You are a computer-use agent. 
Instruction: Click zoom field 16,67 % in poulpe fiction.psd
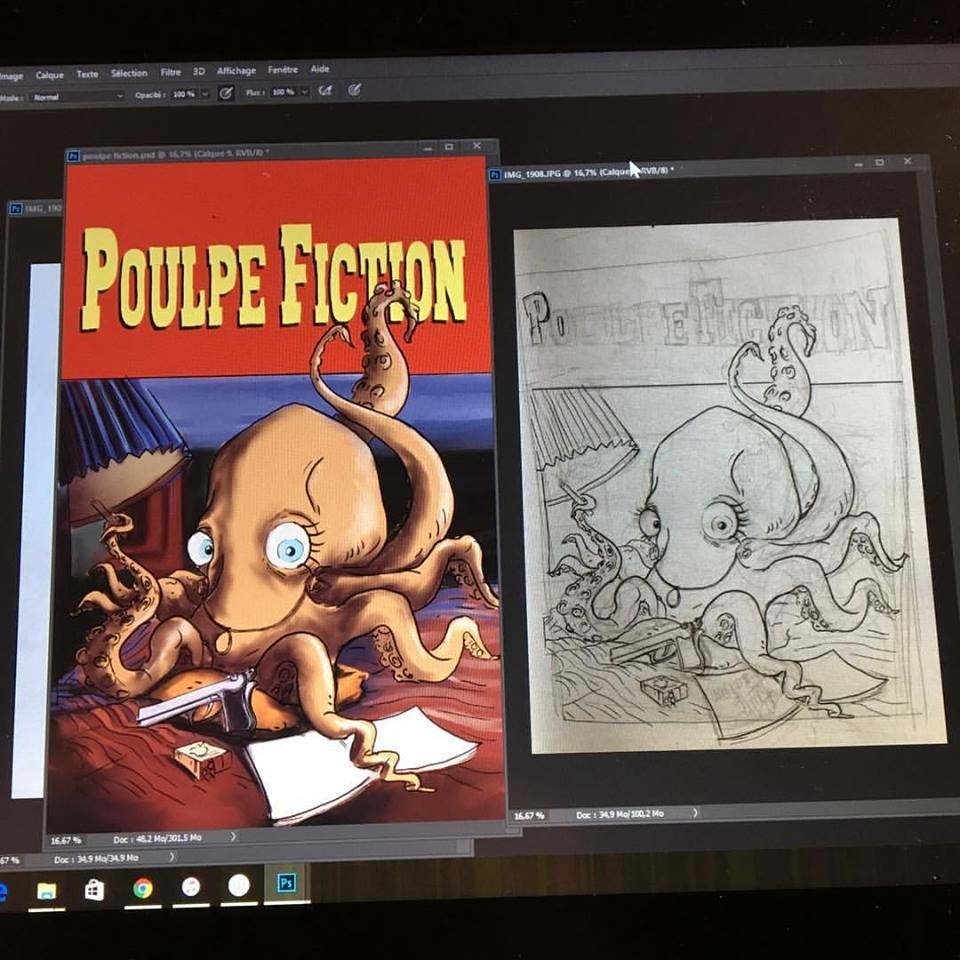66,840
